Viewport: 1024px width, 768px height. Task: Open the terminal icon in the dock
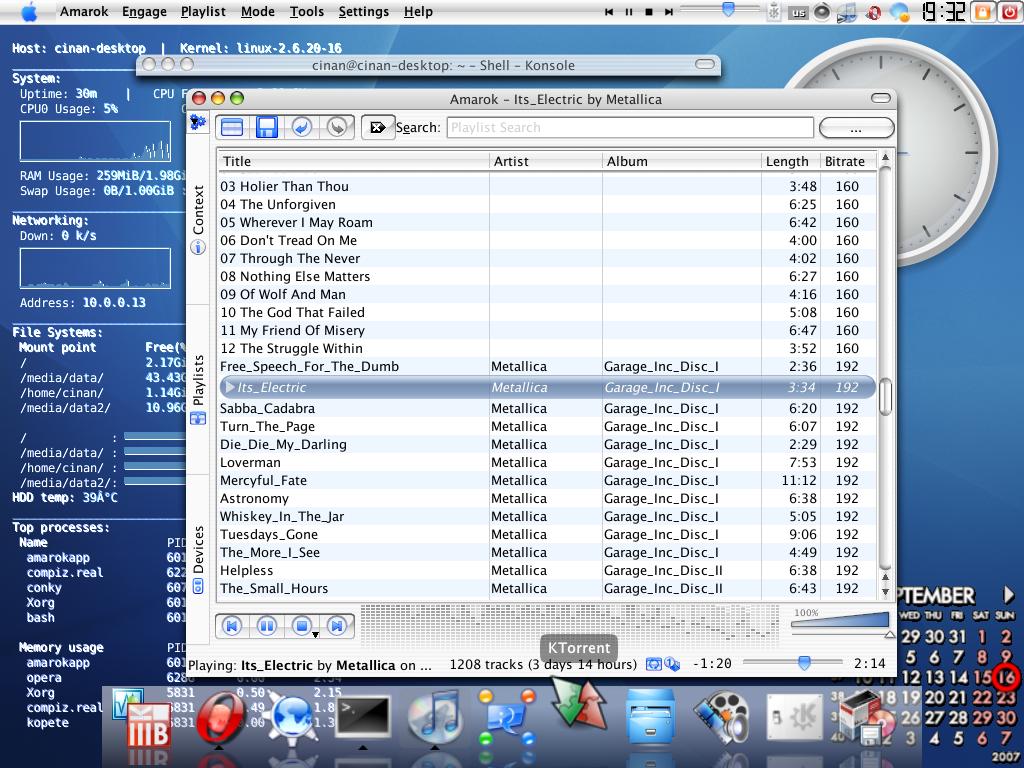point(362,716)
